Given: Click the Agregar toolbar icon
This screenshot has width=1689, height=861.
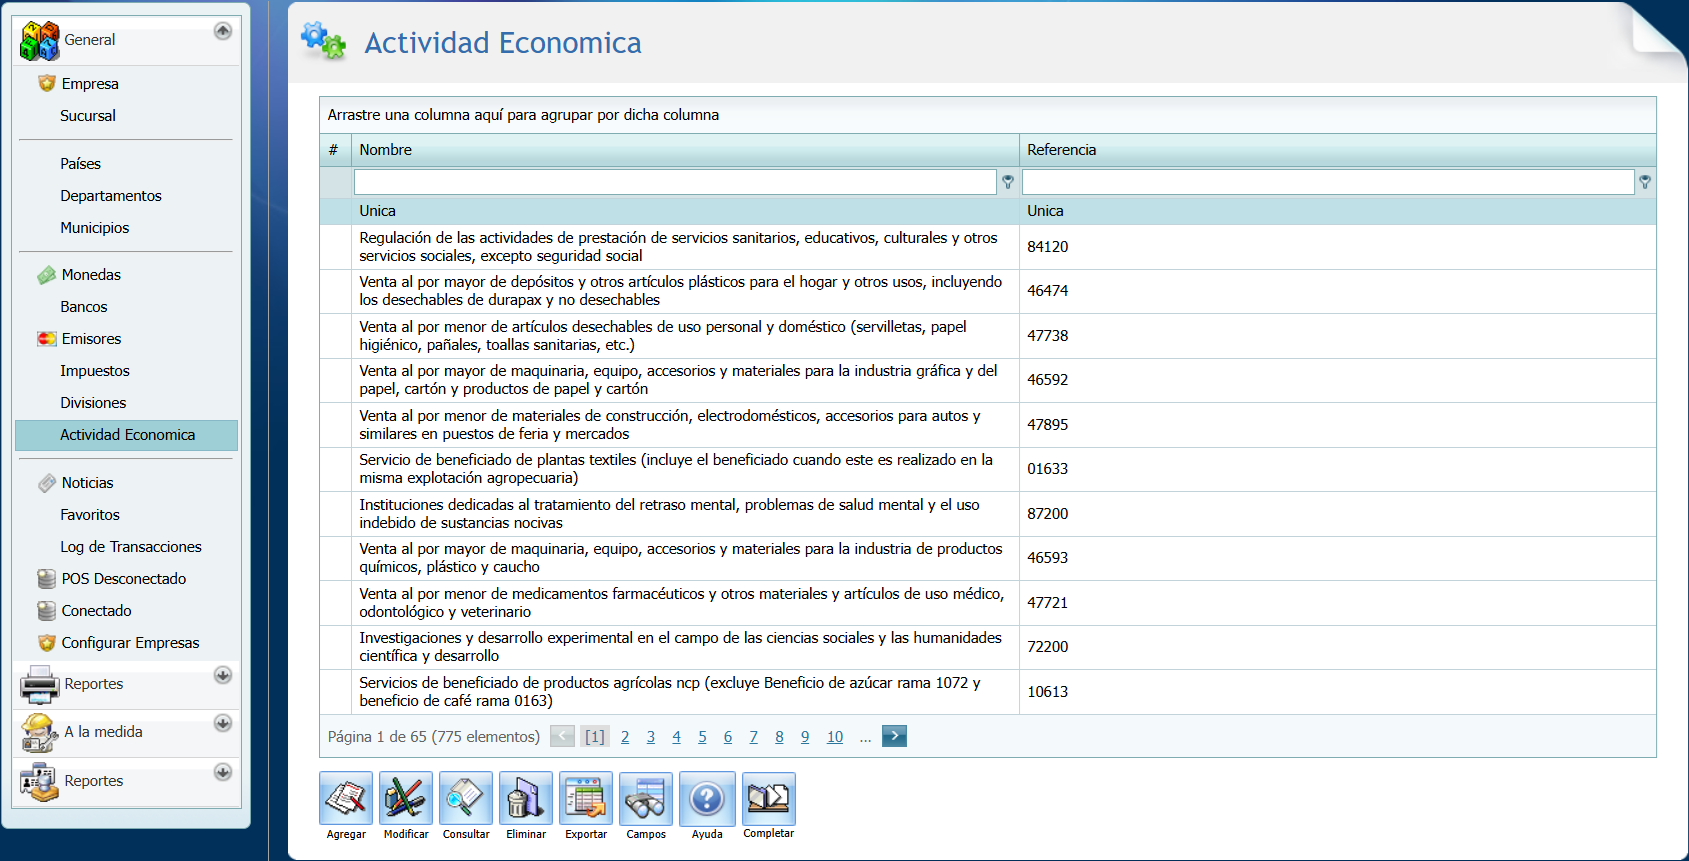Looking at the screenshot, I should point(346,798).
